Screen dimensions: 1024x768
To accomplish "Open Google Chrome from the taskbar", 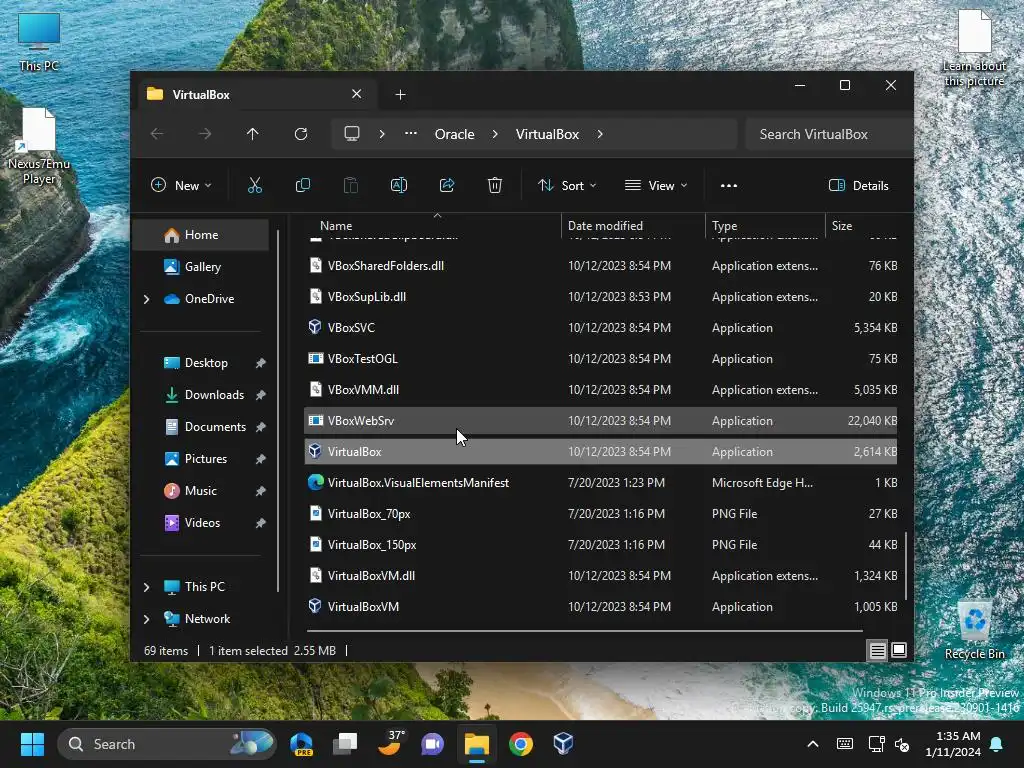I will [520, 743].
